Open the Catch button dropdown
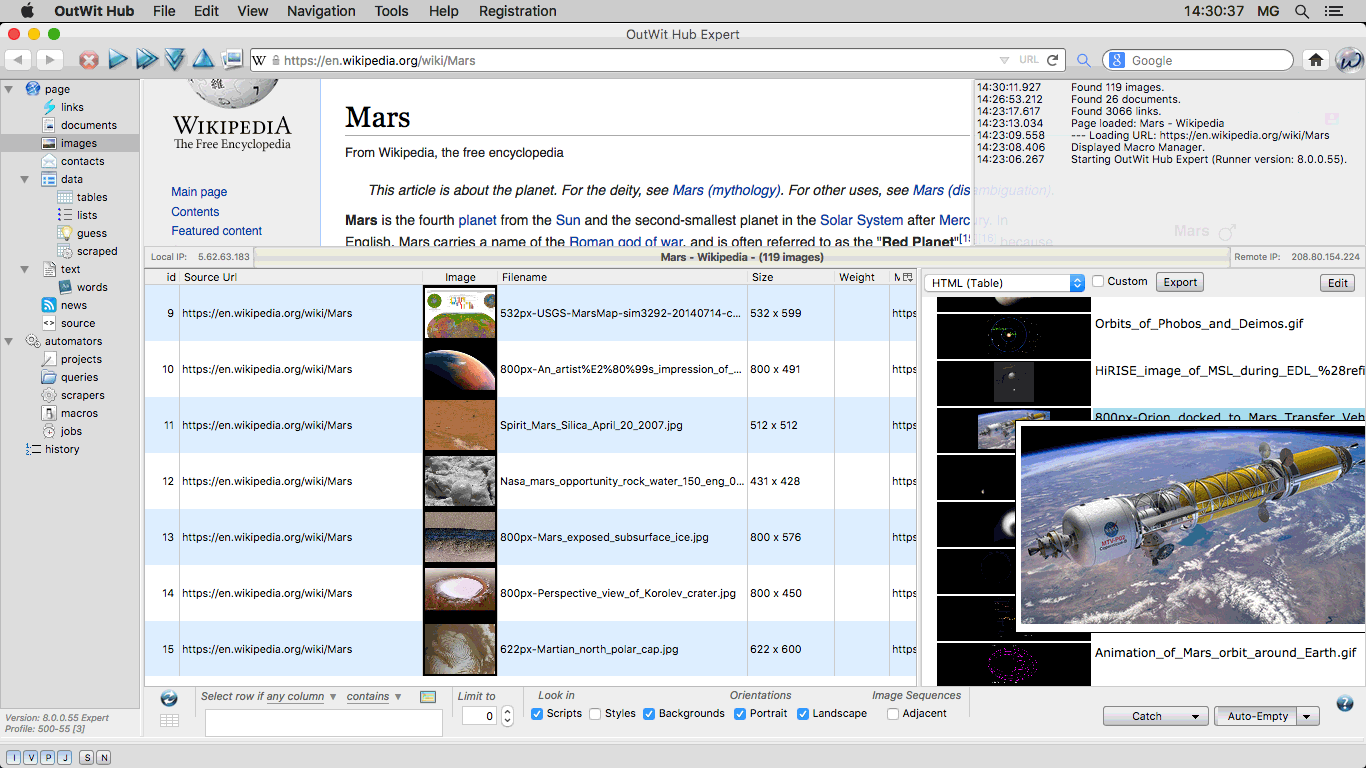 click(x=1195, y=716)
